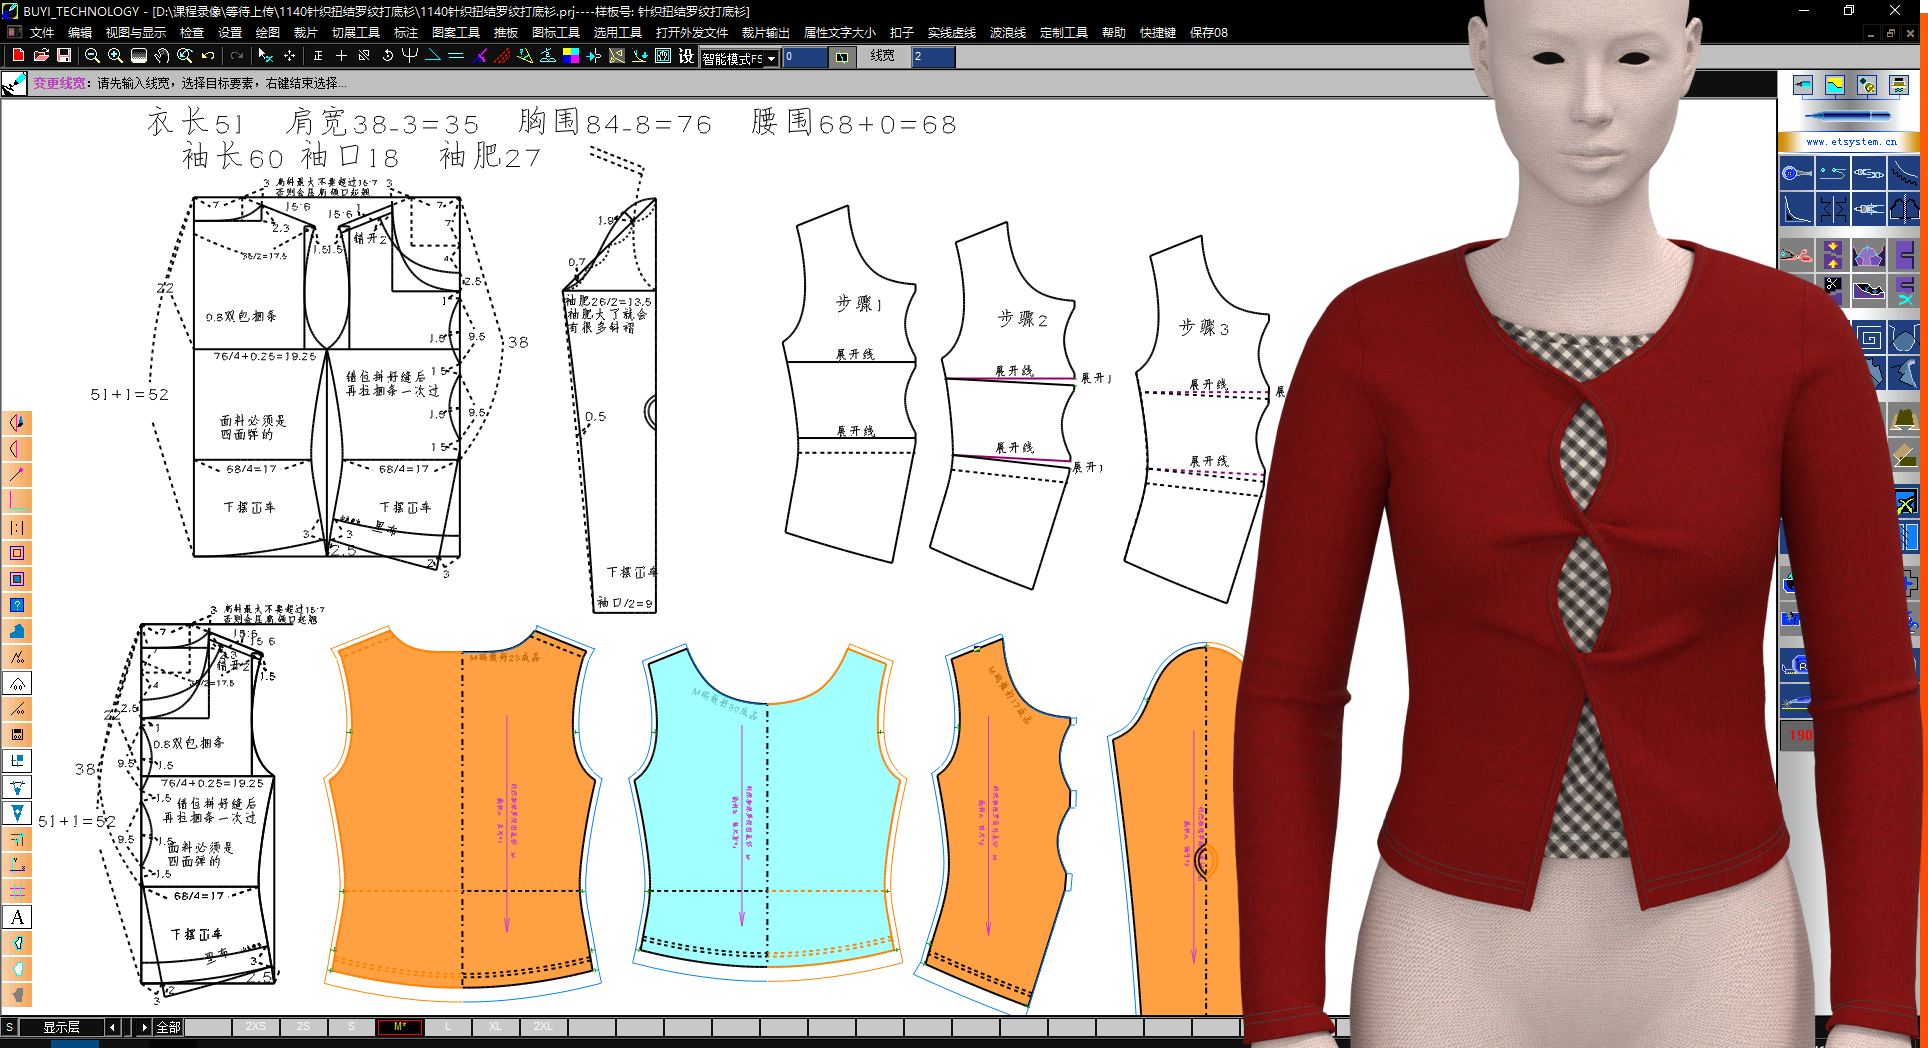
Task: Click the yellow curve icon in right panel
Action: 1835,85
